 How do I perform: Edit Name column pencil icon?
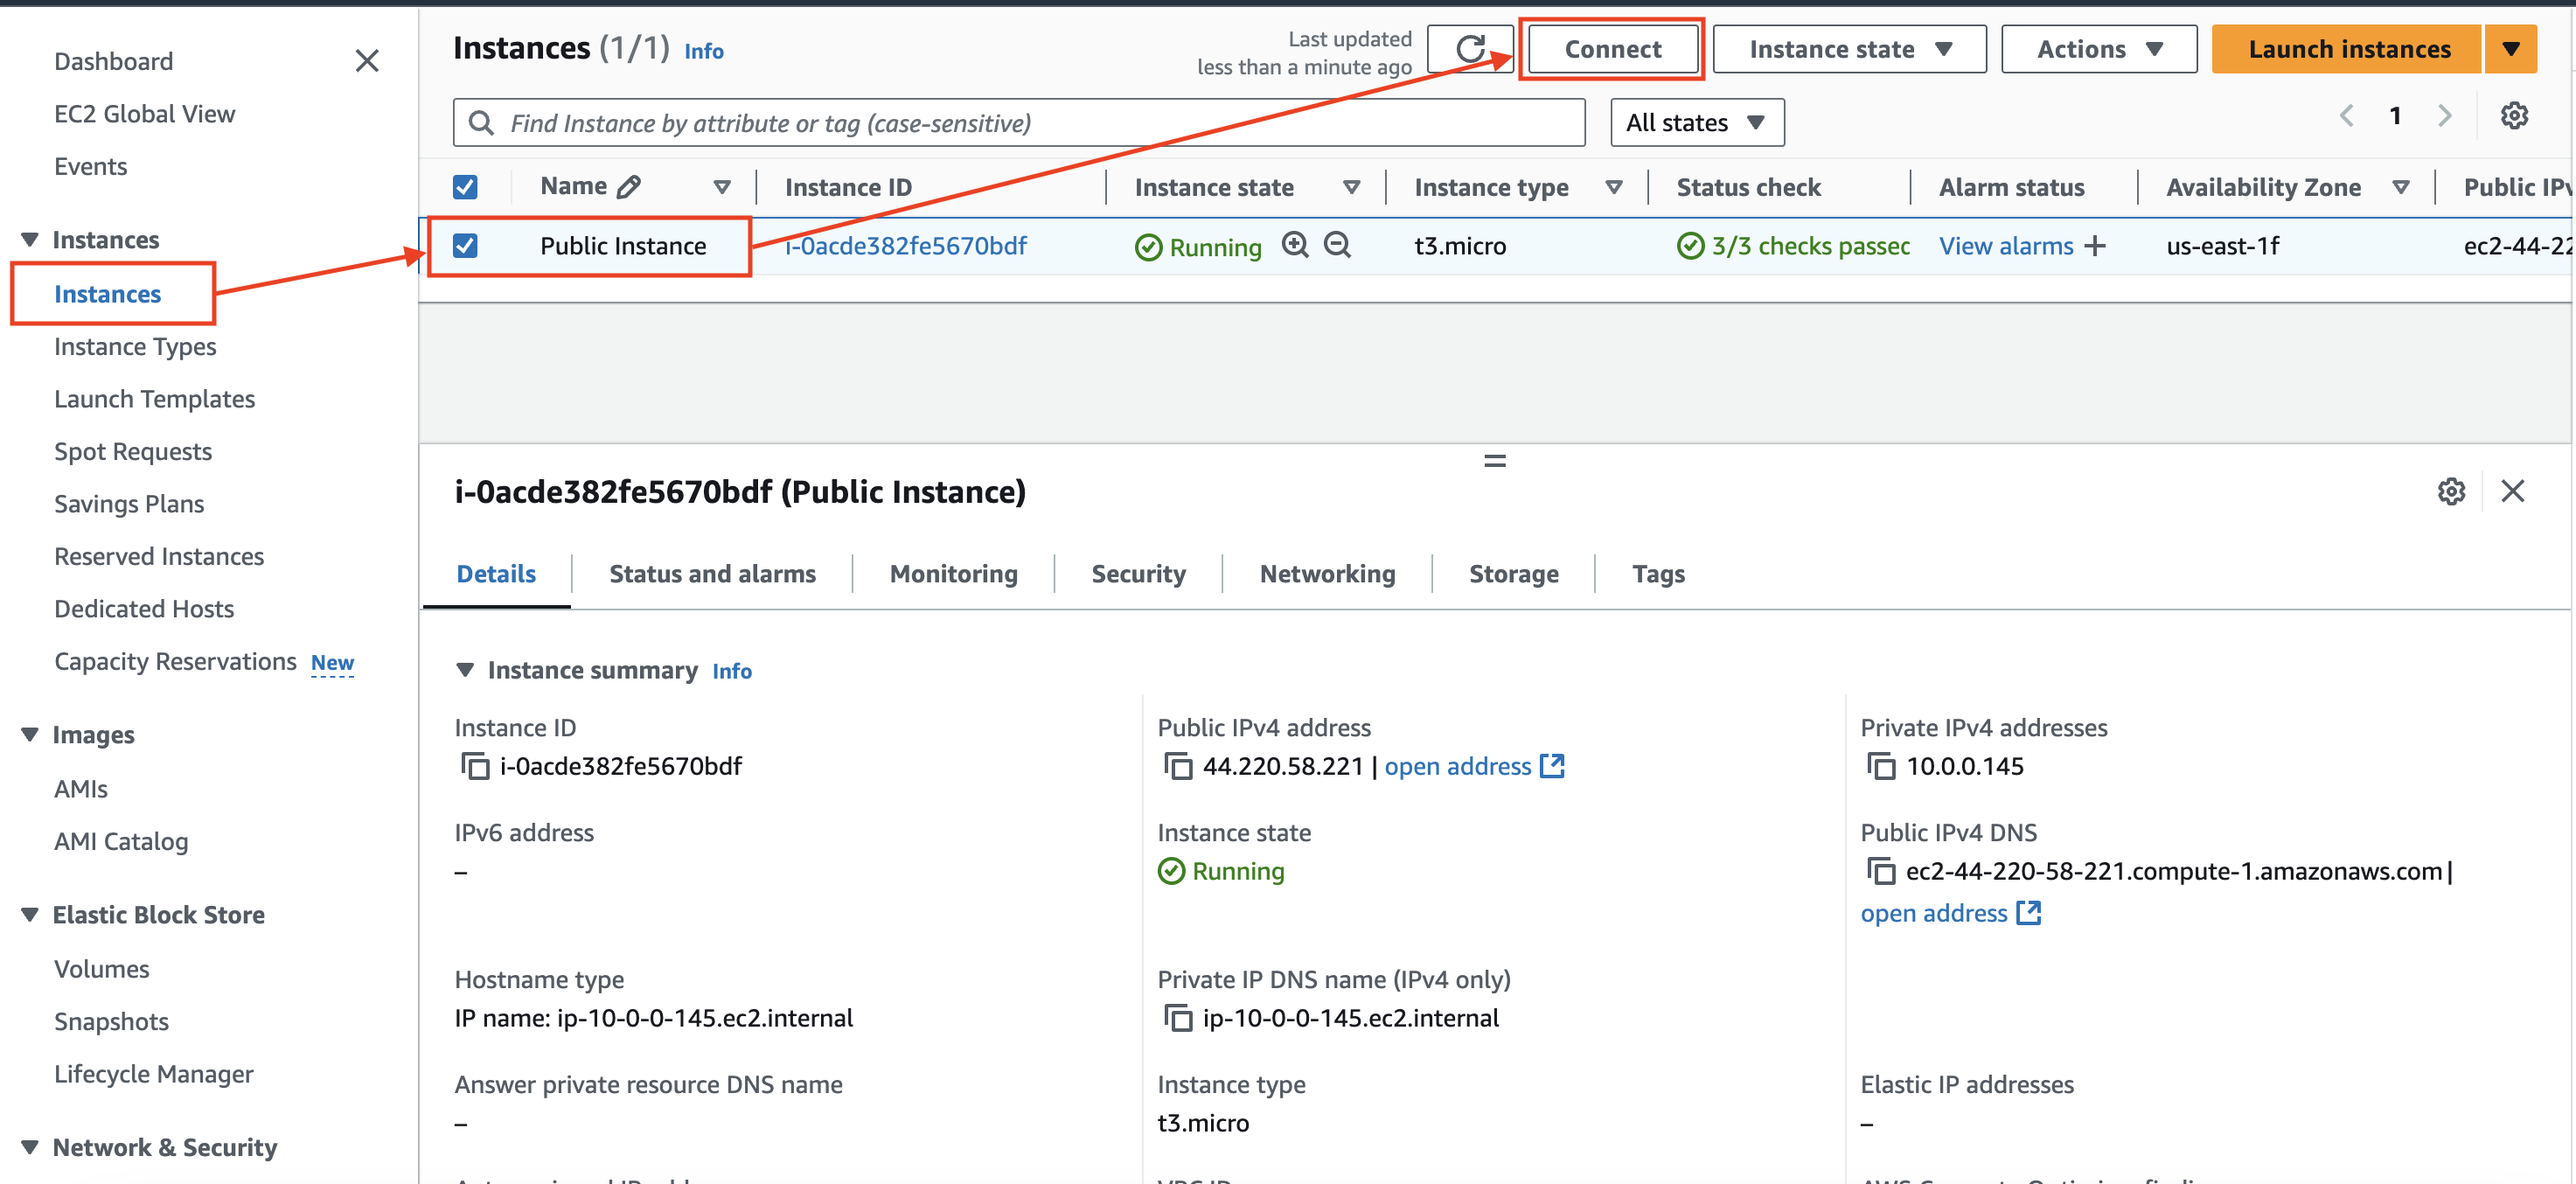point(629,187)
